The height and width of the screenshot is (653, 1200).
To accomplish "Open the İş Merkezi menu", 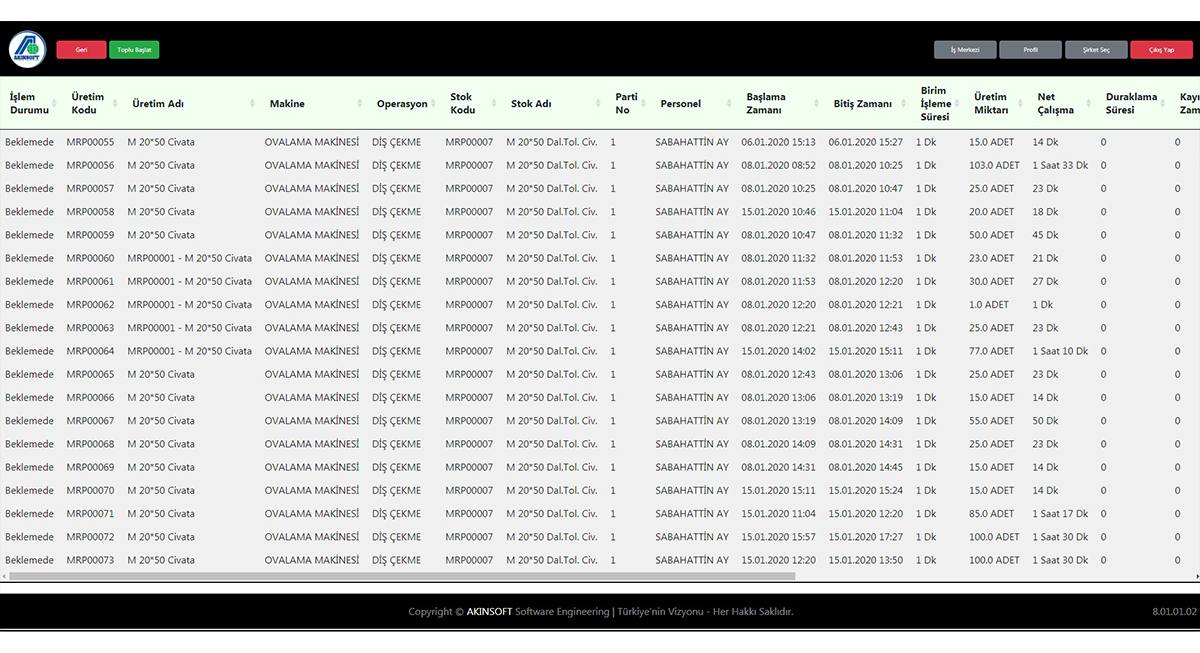I will coord(964,49).
